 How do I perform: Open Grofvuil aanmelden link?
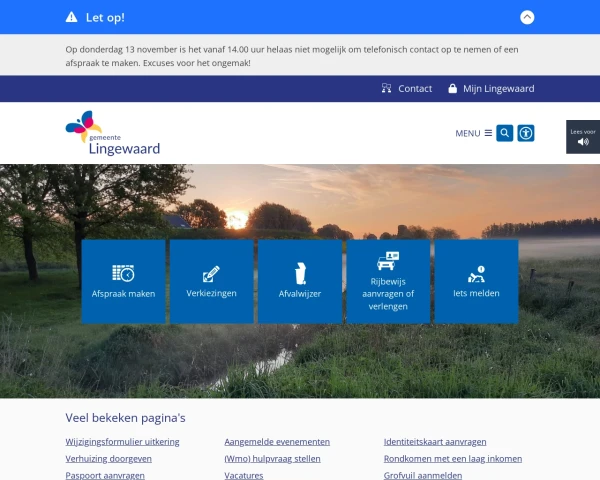[423, 475]
